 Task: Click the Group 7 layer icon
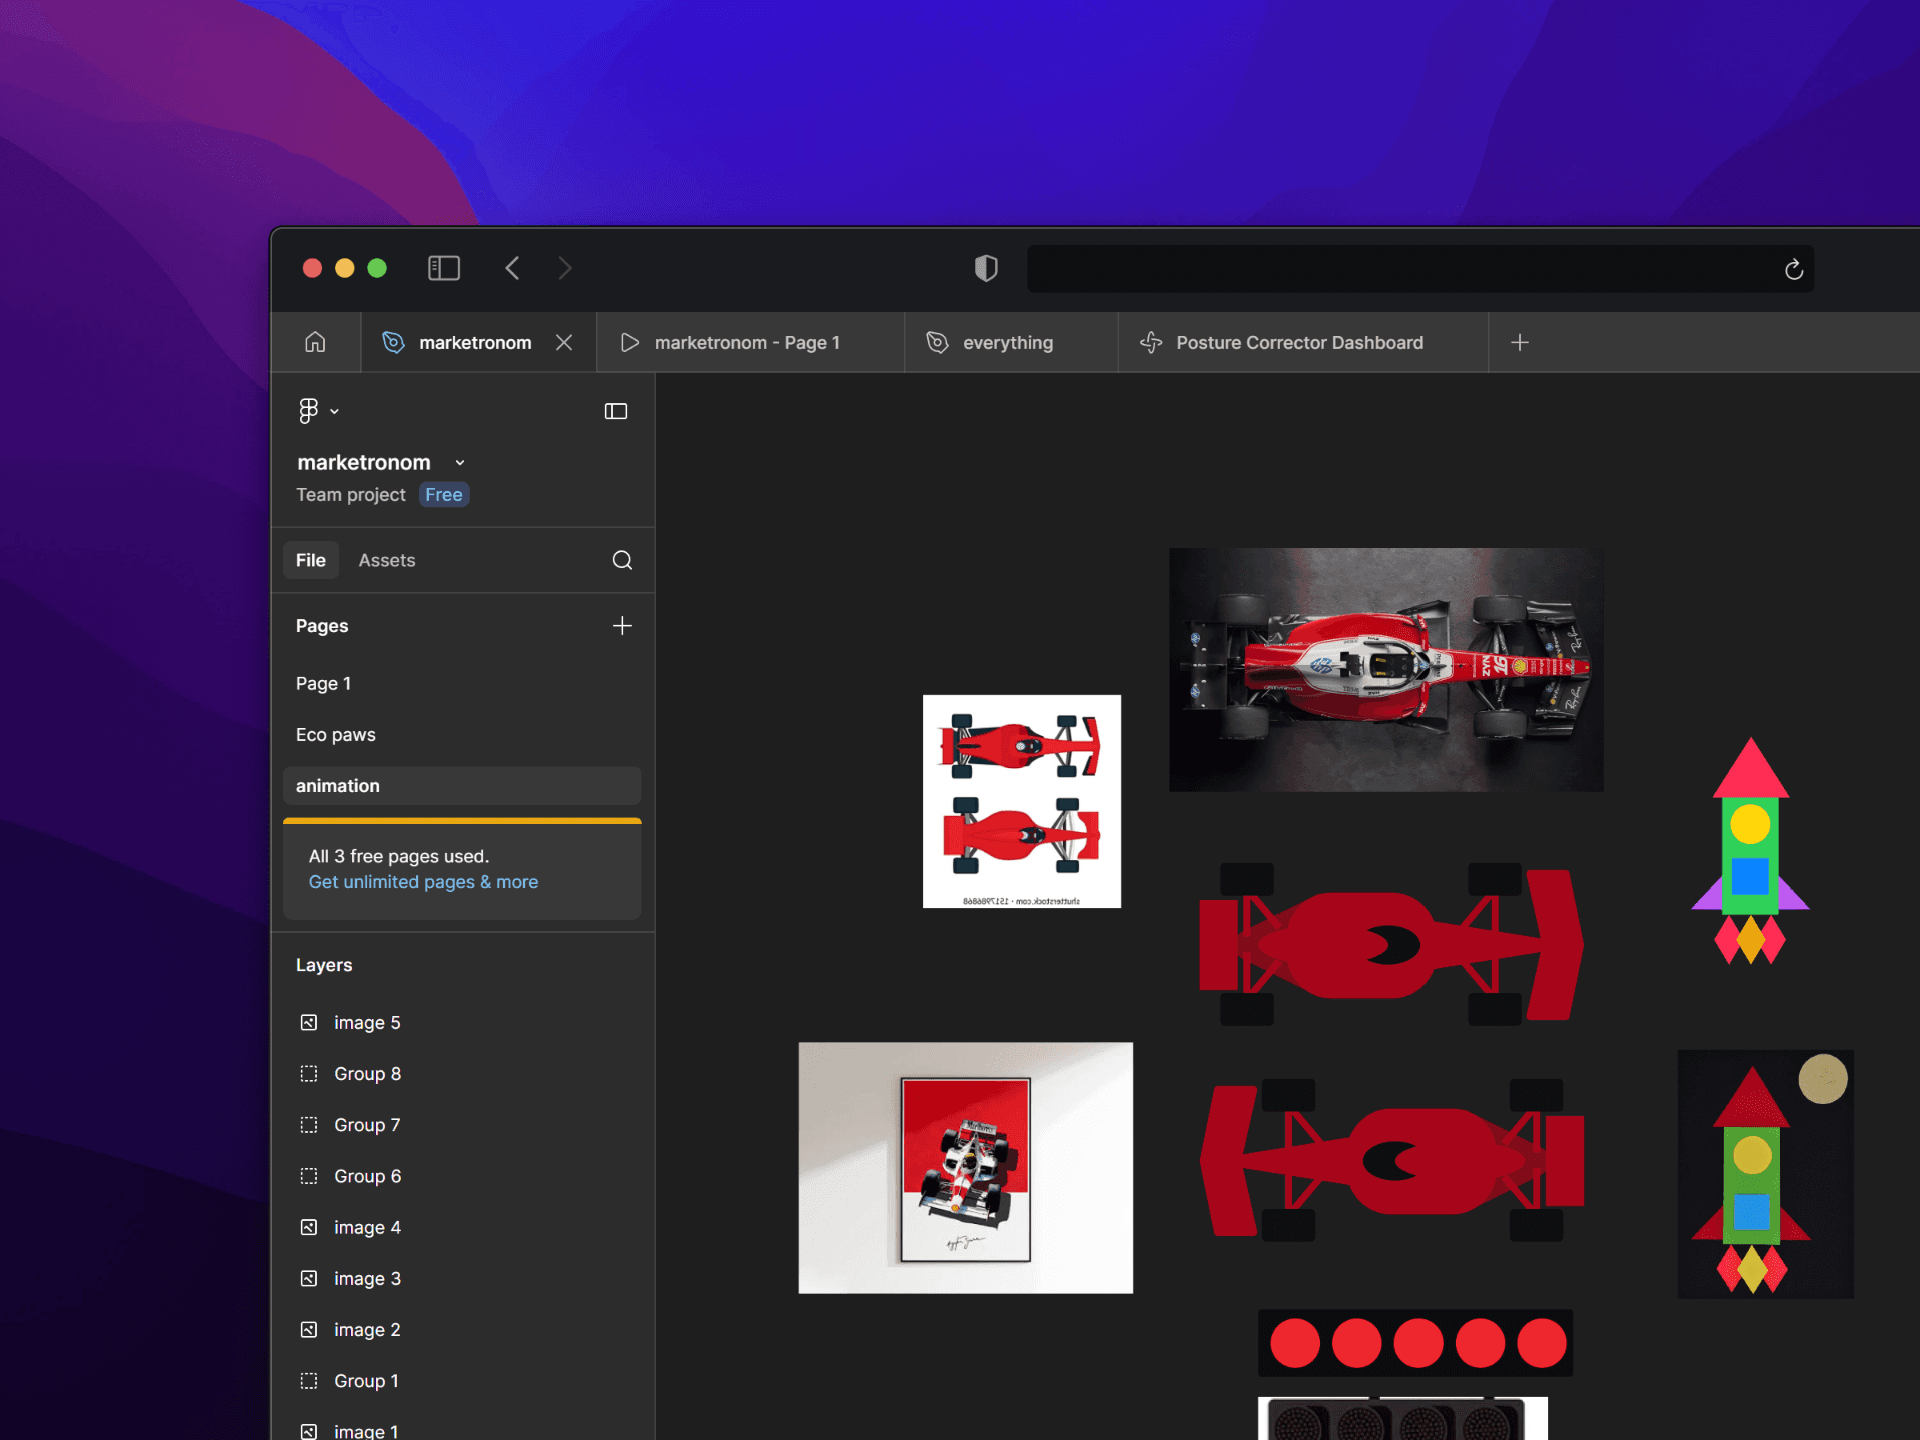[309, 1124]
